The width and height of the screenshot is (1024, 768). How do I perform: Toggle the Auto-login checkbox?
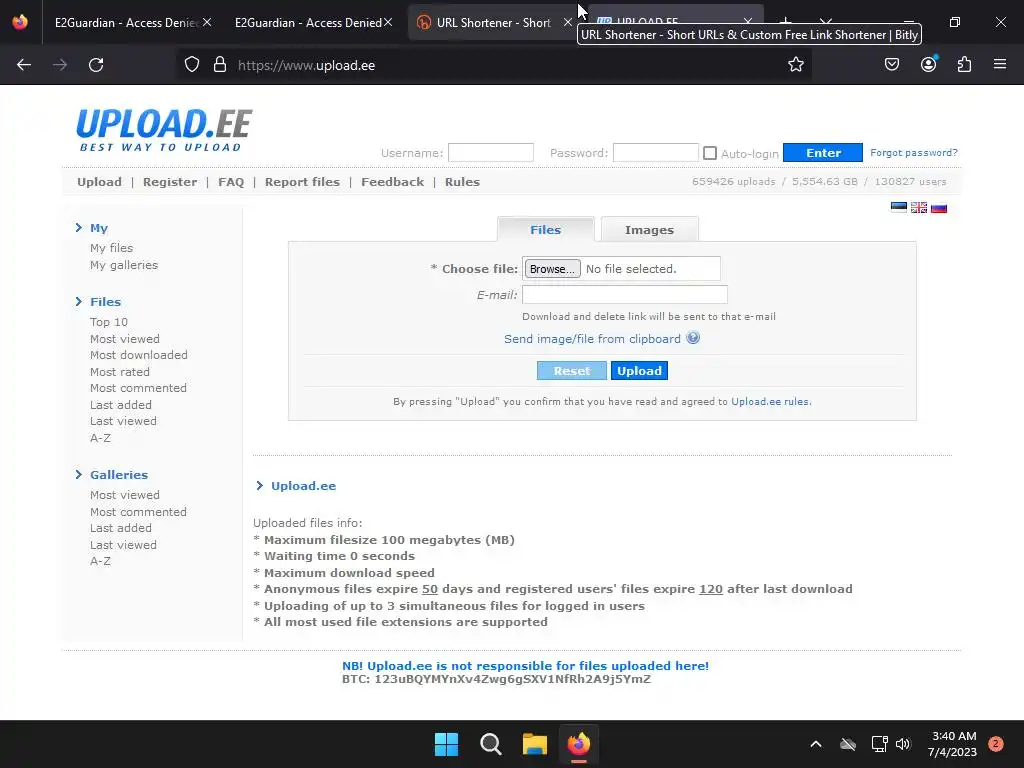pyautogui.click(x=710, y=153)
